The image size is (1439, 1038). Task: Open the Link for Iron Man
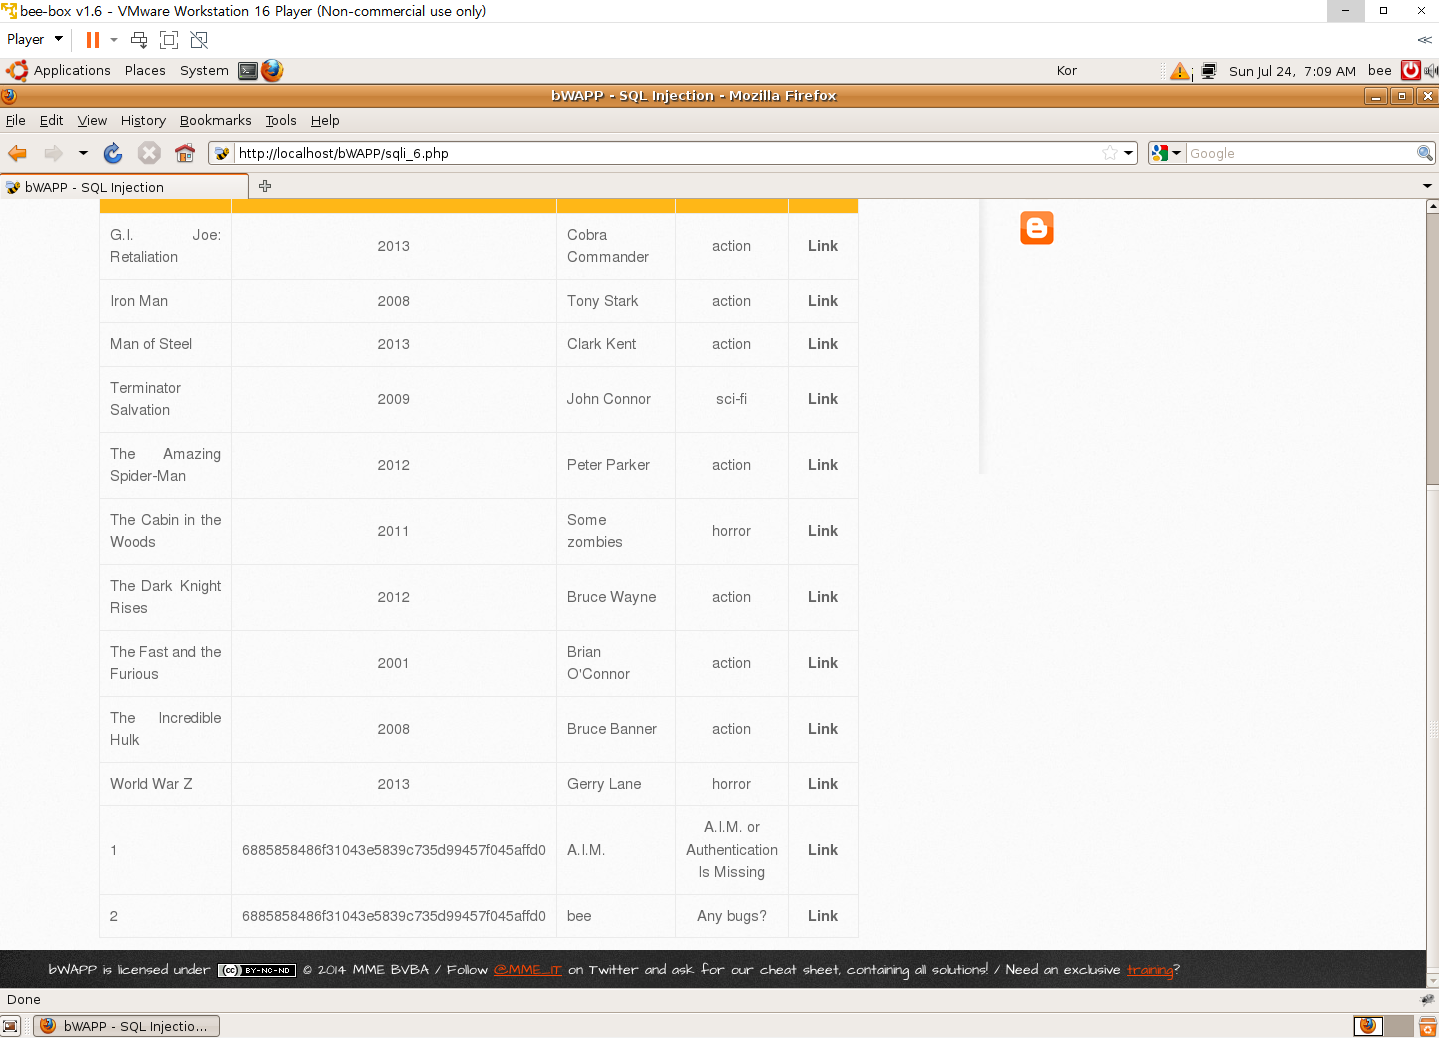tap(823, 301)
